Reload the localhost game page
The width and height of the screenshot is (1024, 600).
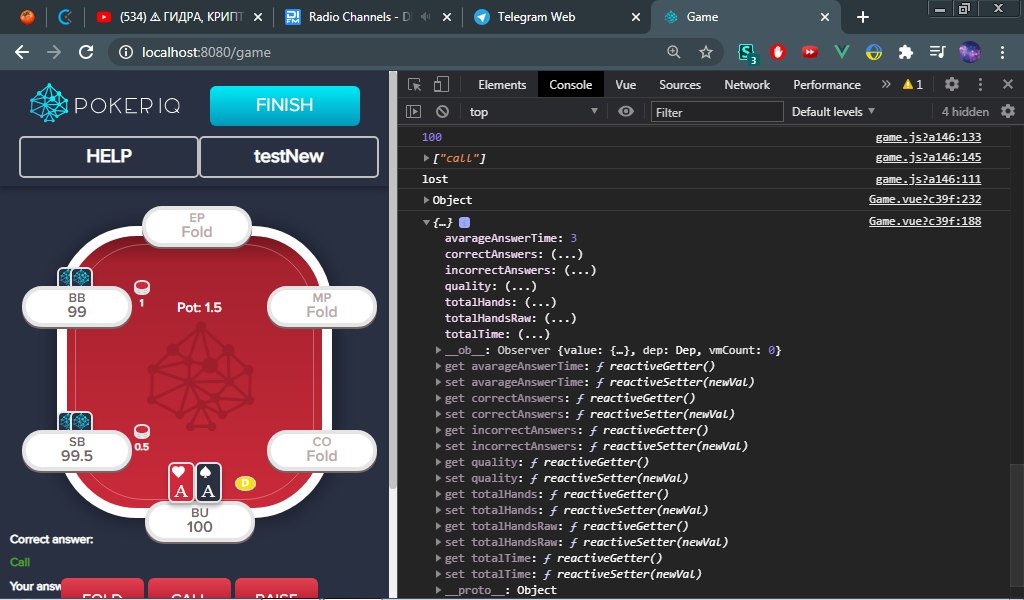click(x=86, y=52)
